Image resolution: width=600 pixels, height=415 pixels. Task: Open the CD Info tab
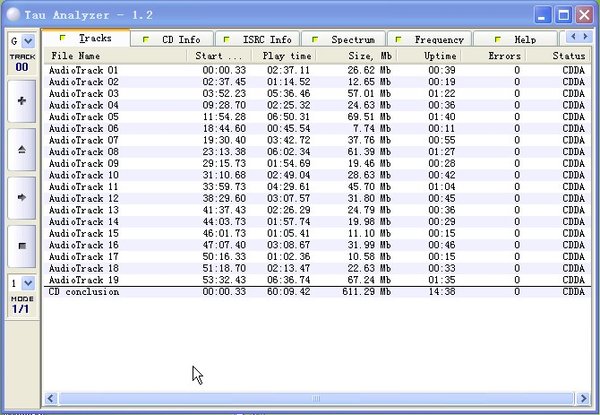point(172,40)
